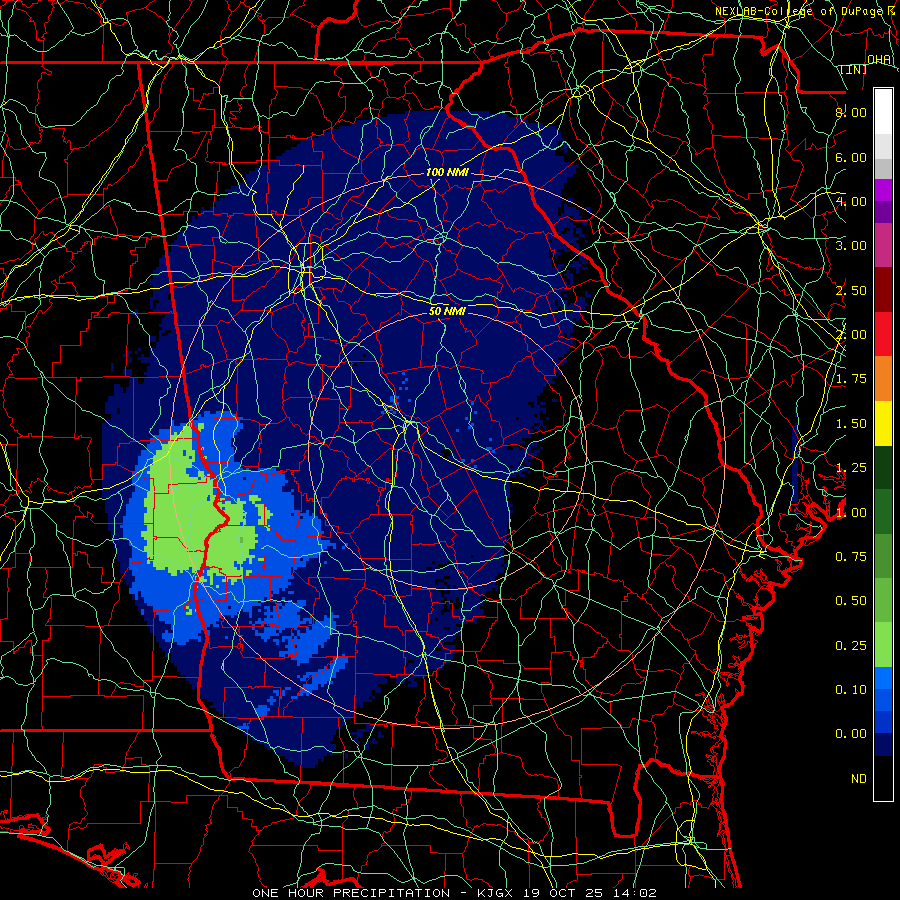900x900 pixels.
Task: Click the black ND legend swatch
Action: coord(883,778)
